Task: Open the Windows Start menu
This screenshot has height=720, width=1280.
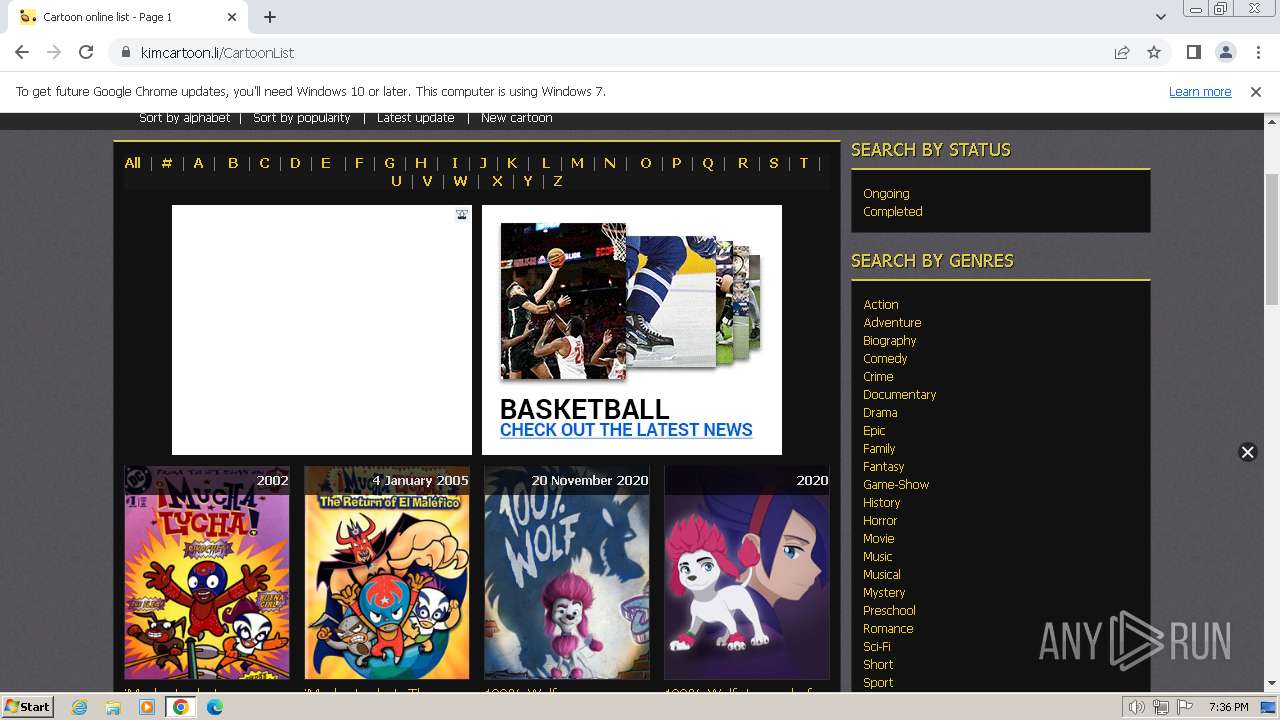Action: [27, 706]
